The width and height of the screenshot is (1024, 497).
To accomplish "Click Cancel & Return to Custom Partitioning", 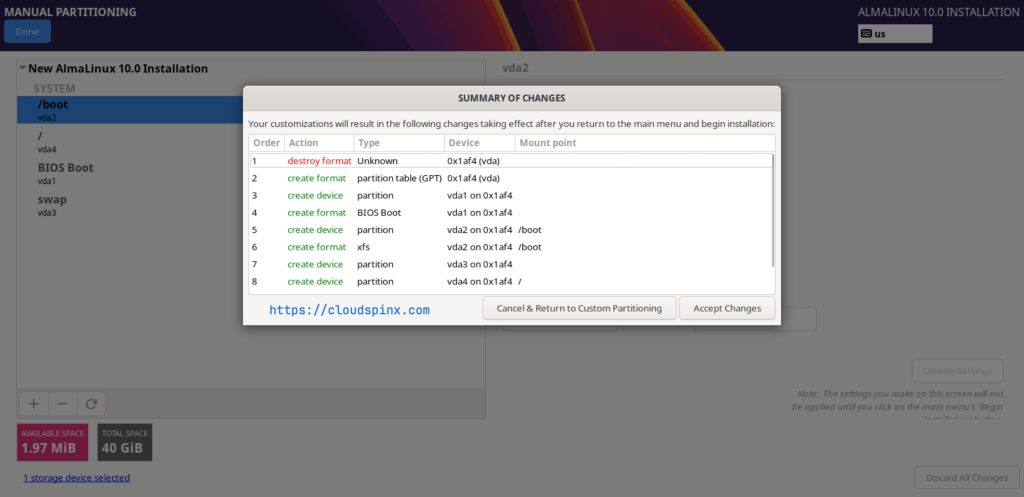I will pyautogui.click(x=579, y=308).
